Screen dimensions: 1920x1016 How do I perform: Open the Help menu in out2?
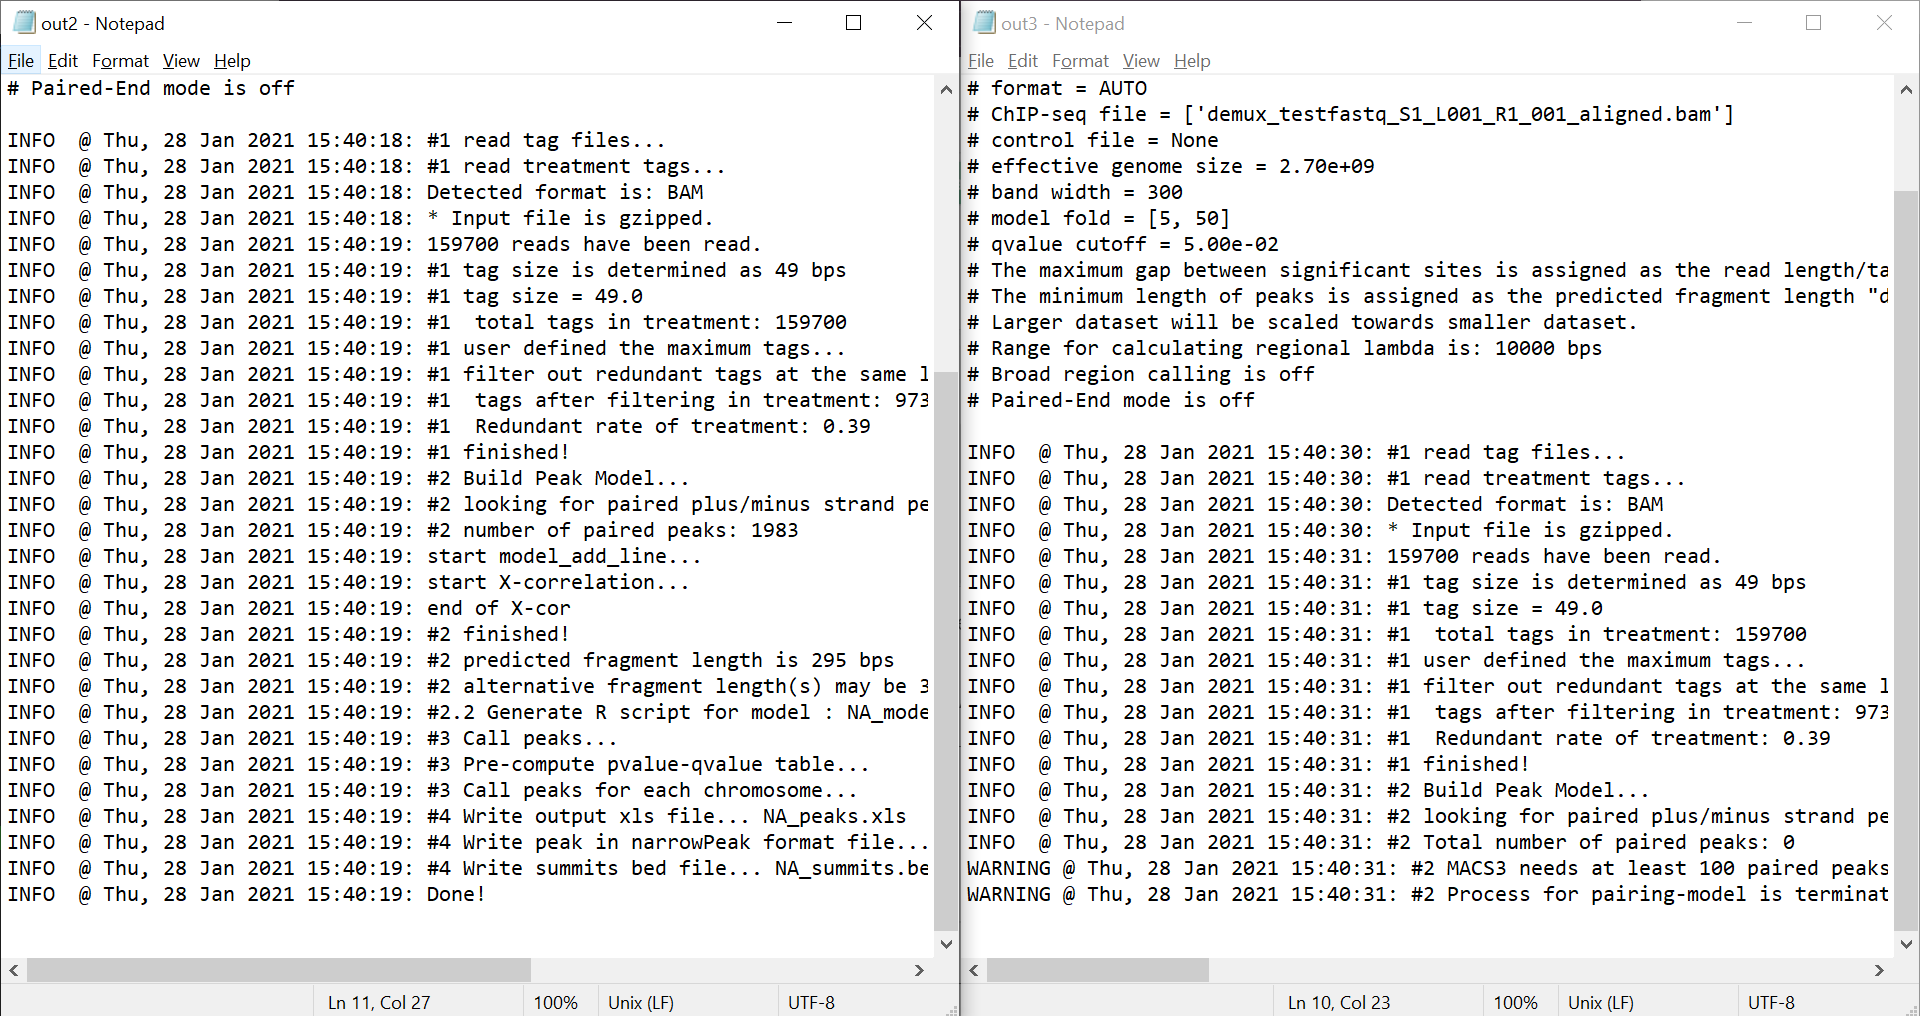(232, 61)
